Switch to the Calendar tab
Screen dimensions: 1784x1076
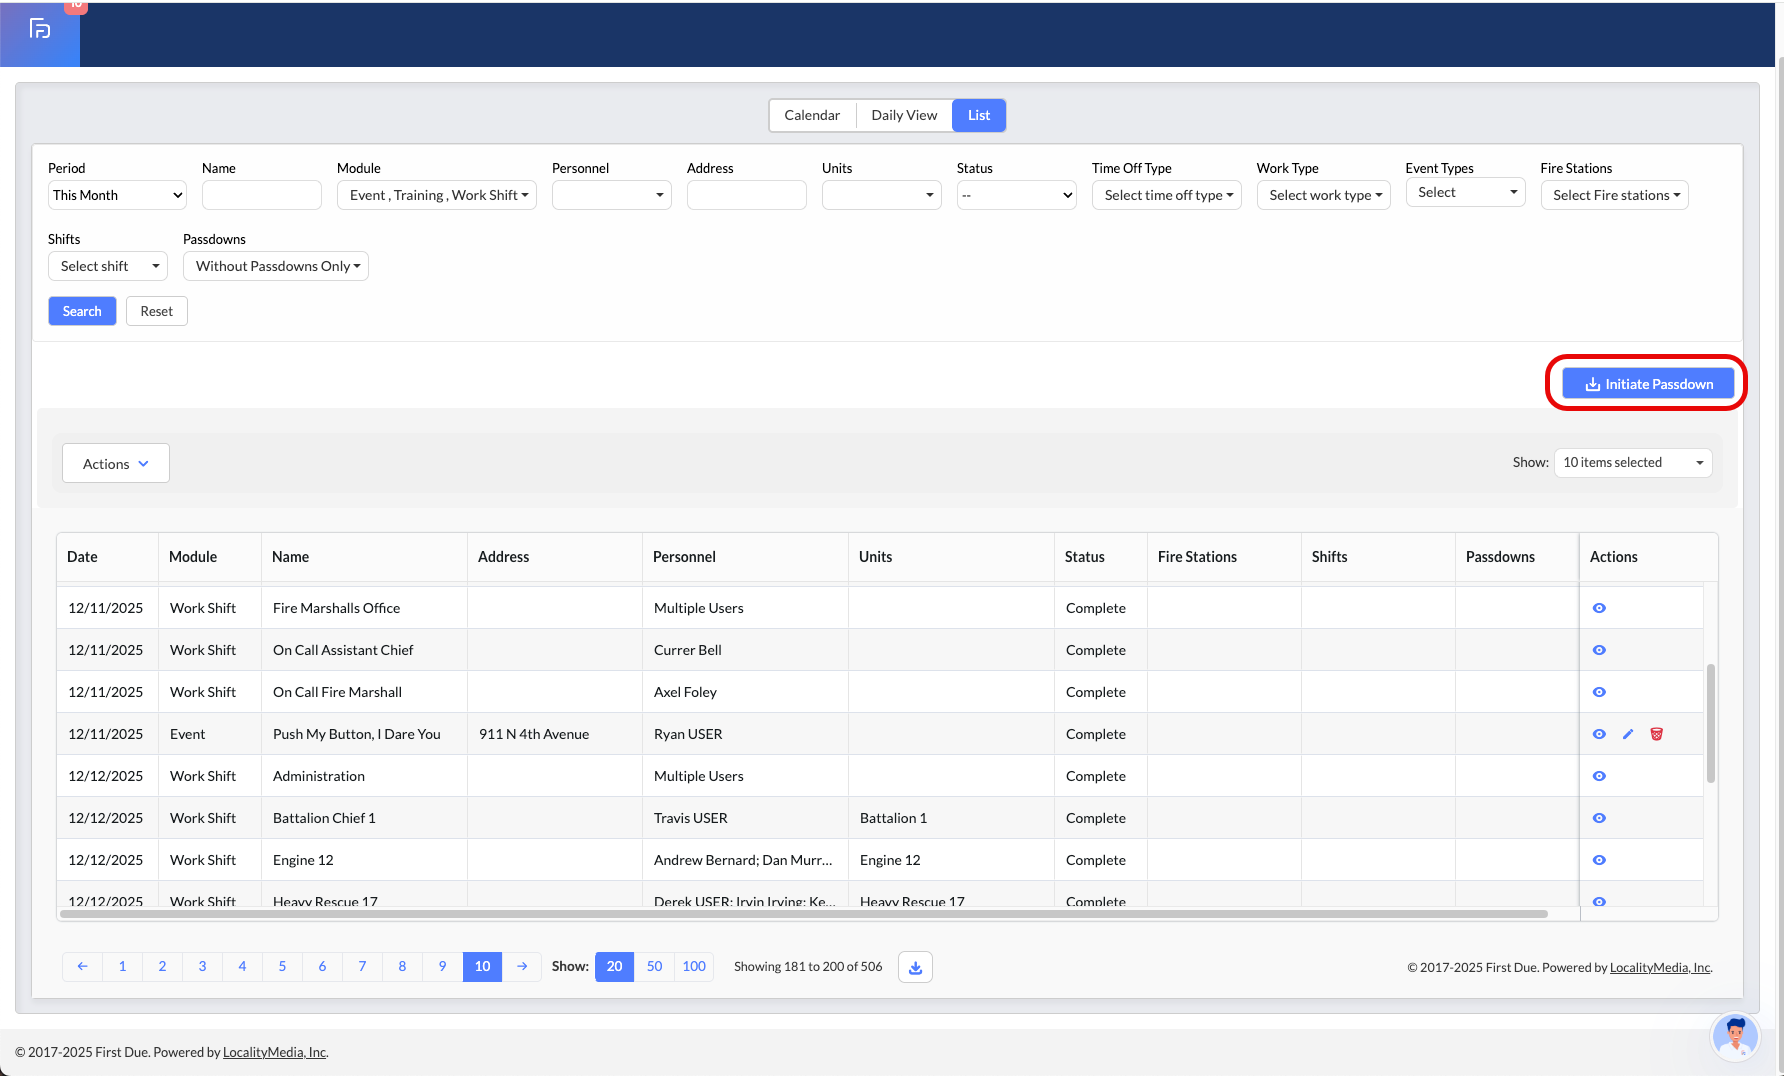pyautogui.click(x=811, y=115)
